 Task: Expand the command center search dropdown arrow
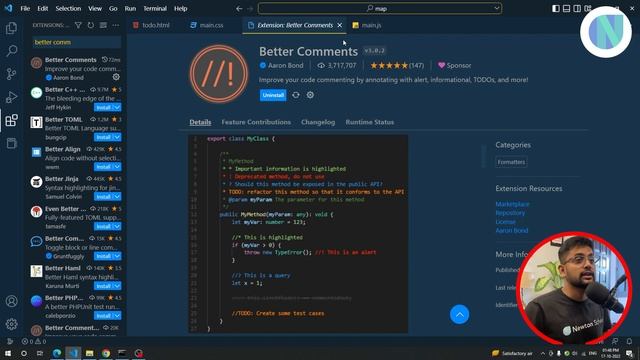point(496,8)
